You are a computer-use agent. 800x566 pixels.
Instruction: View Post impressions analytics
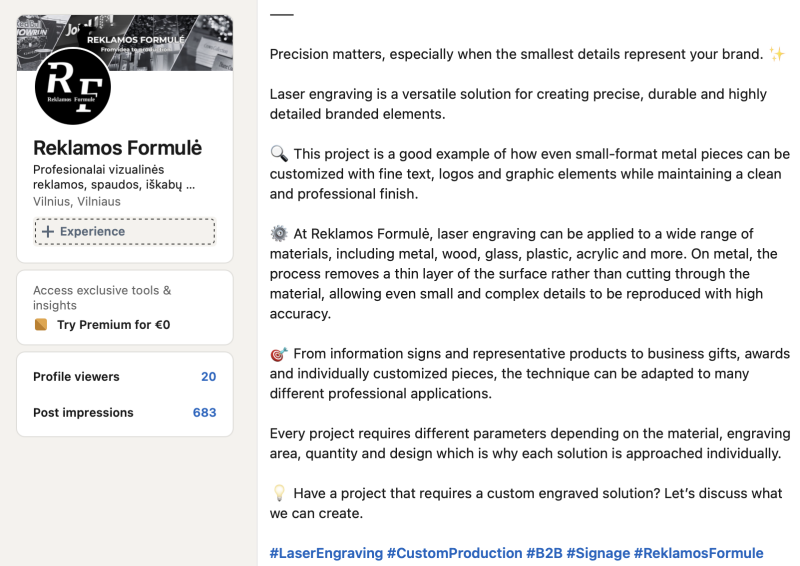[x=83, y=412]
